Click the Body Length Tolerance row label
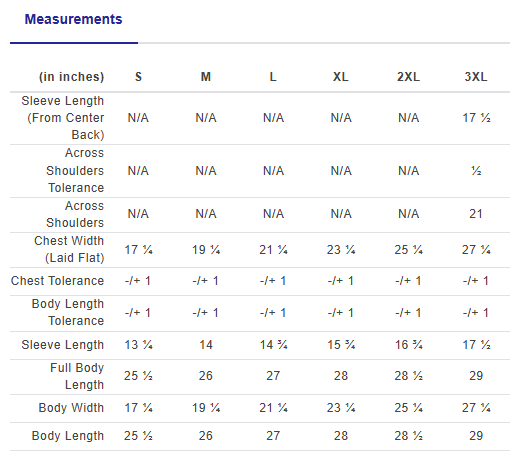This screenshot has width=522, height=461. pos(68,313)
